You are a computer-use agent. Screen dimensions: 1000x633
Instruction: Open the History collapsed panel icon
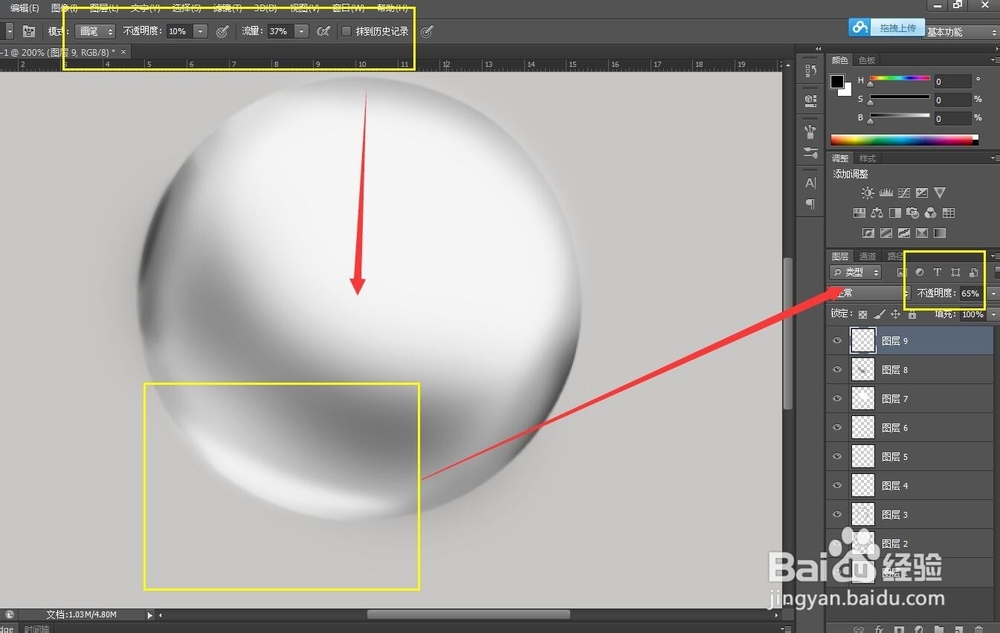[x=811, y=71]
